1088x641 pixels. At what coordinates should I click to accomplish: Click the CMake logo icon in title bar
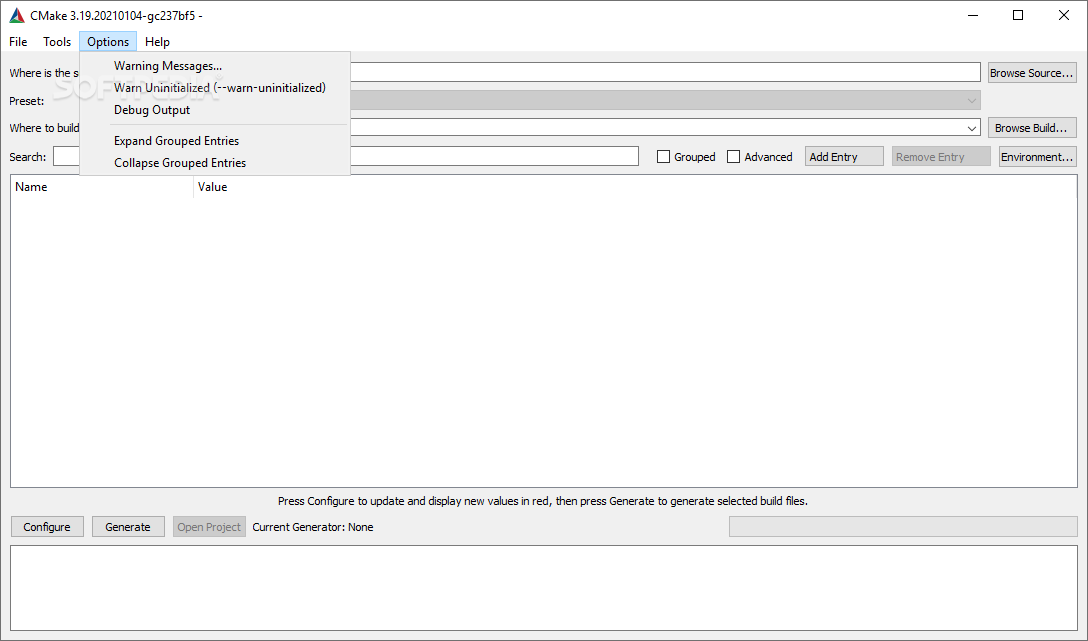17,15
